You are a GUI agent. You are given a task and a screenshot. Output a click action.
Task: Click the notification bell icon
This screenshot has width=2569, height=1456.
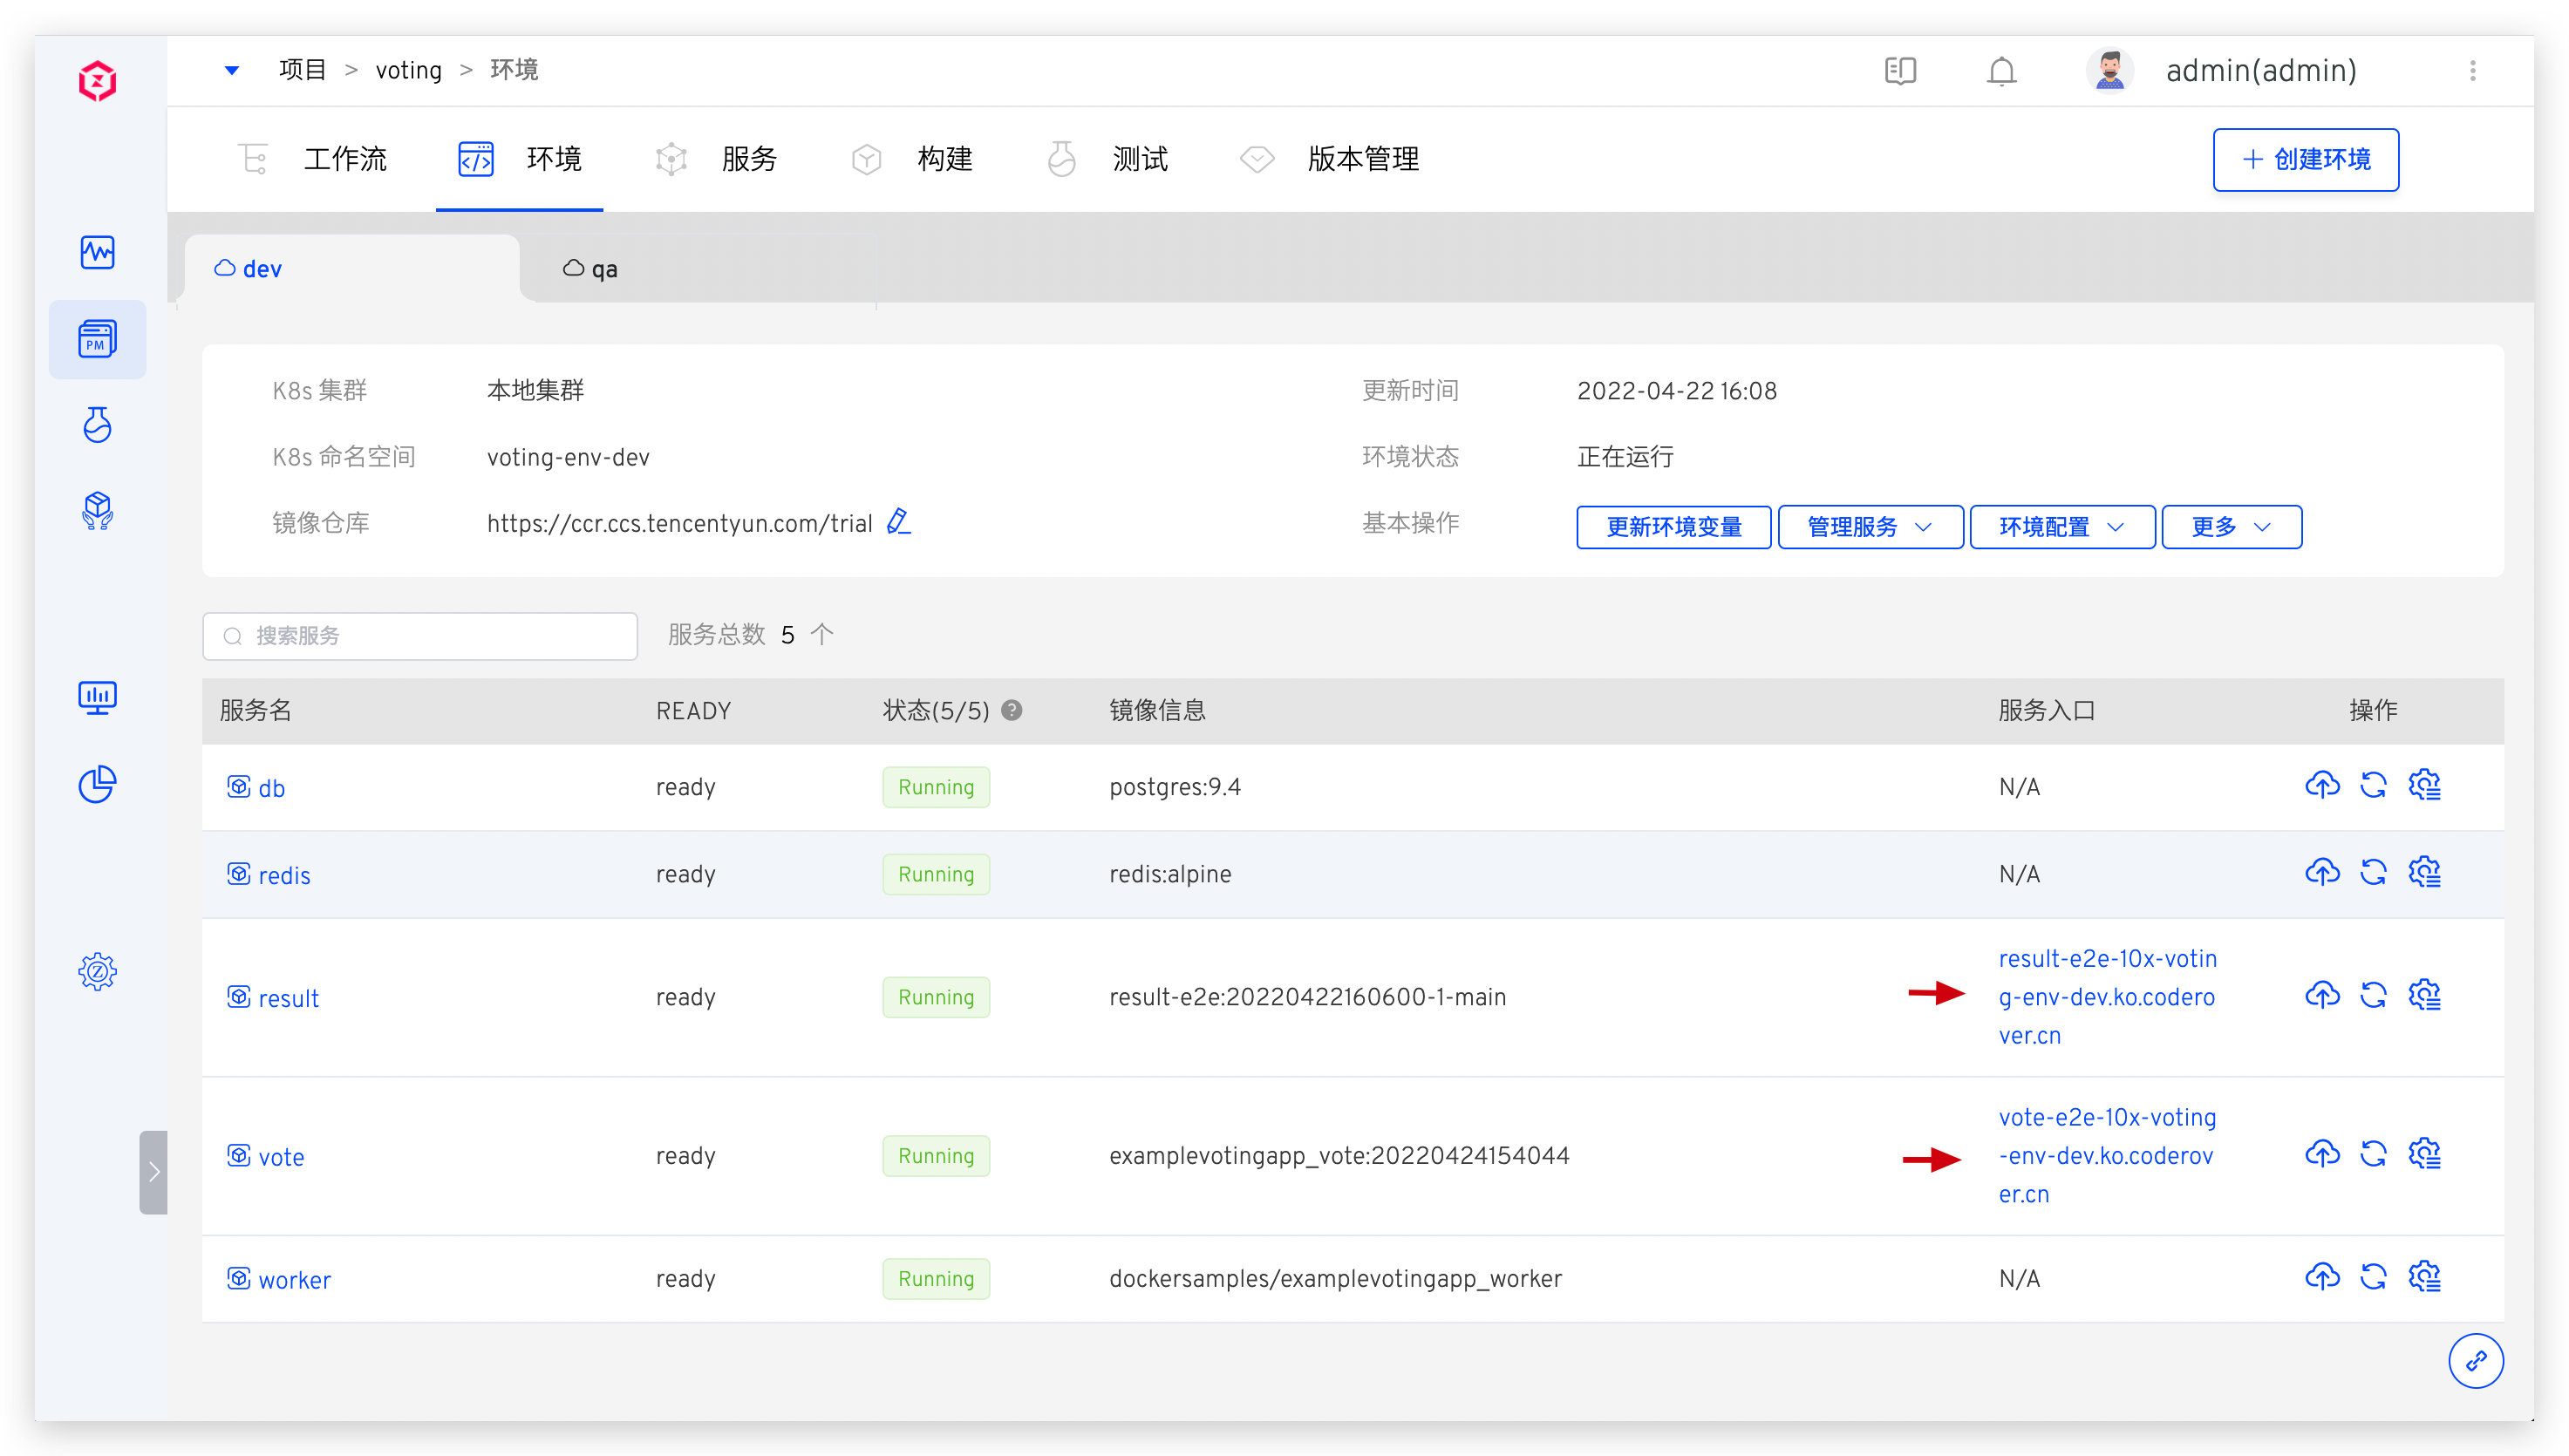[x=2001, y=71]
